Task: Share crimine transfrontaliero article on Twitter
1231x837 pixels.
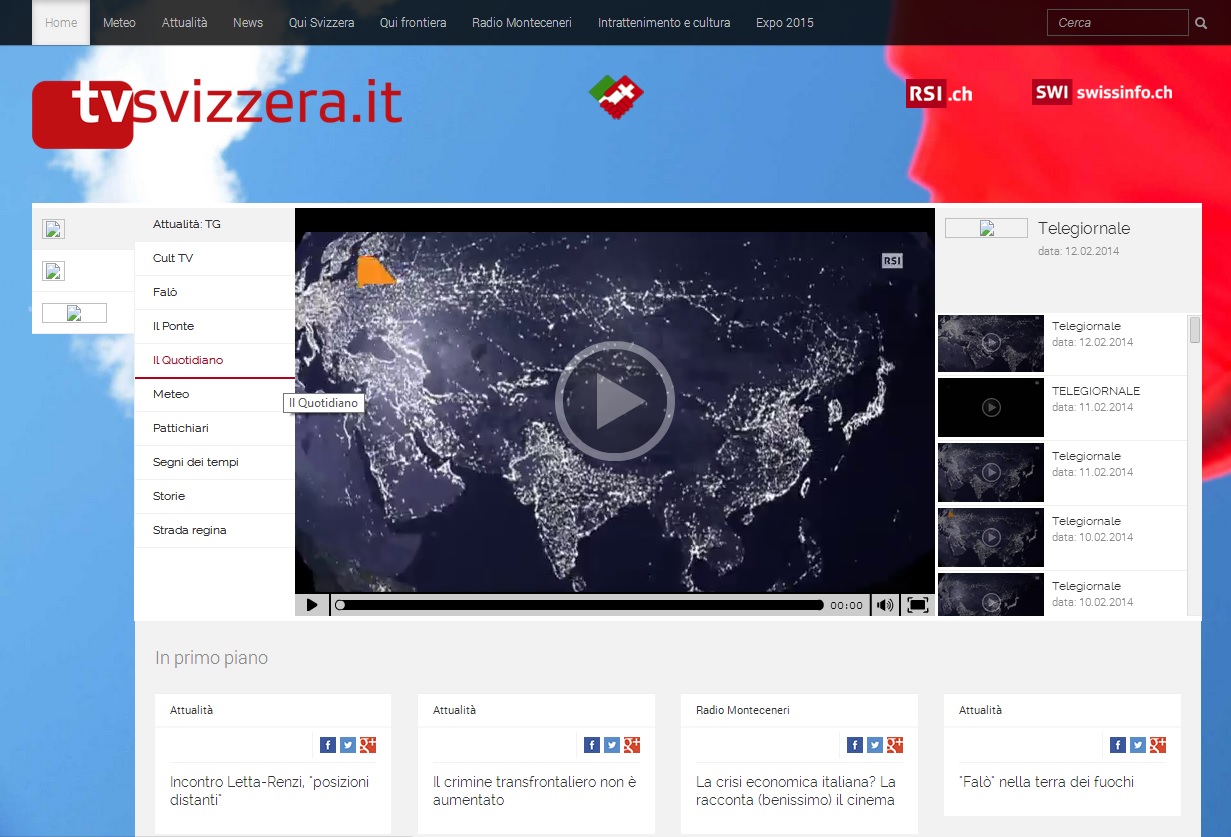Action: [611, 745]
